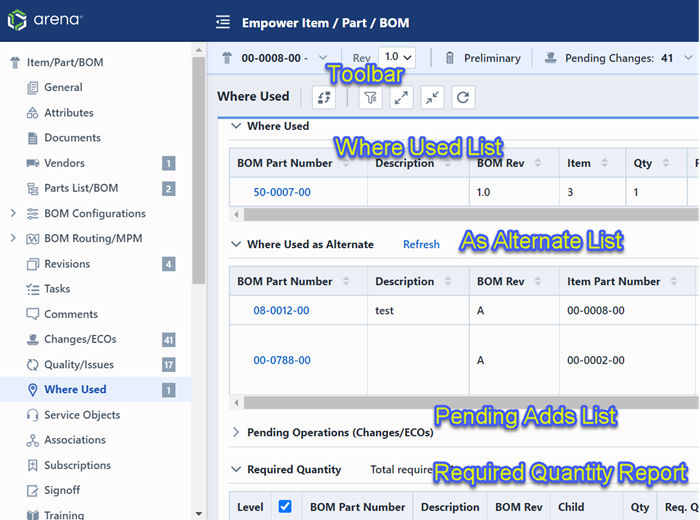This screenshot has width=700, height=520.
Task: Expand BOM Configurations tree node
Action: [13, 214]
